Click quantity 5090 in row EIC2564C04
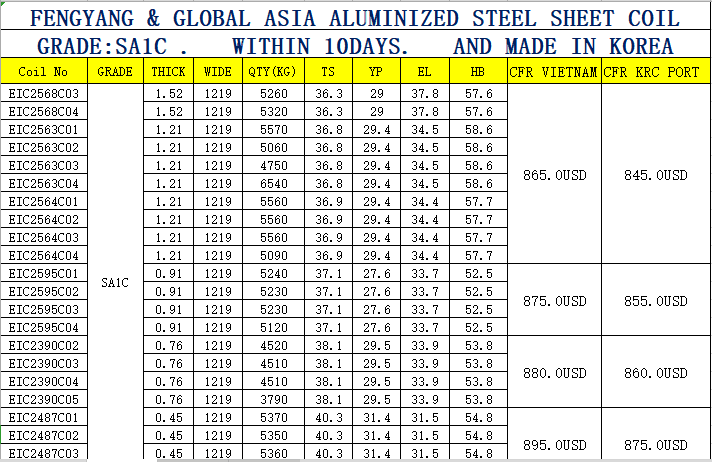712x462 pixels. tap(273, 255)
